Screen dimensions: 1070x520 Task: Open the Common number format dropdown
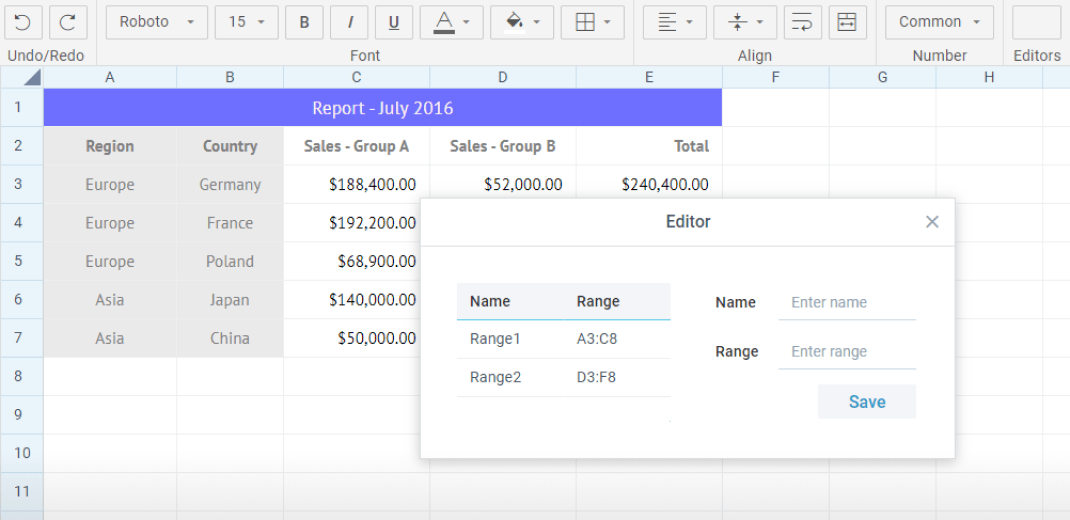[940, 23]
